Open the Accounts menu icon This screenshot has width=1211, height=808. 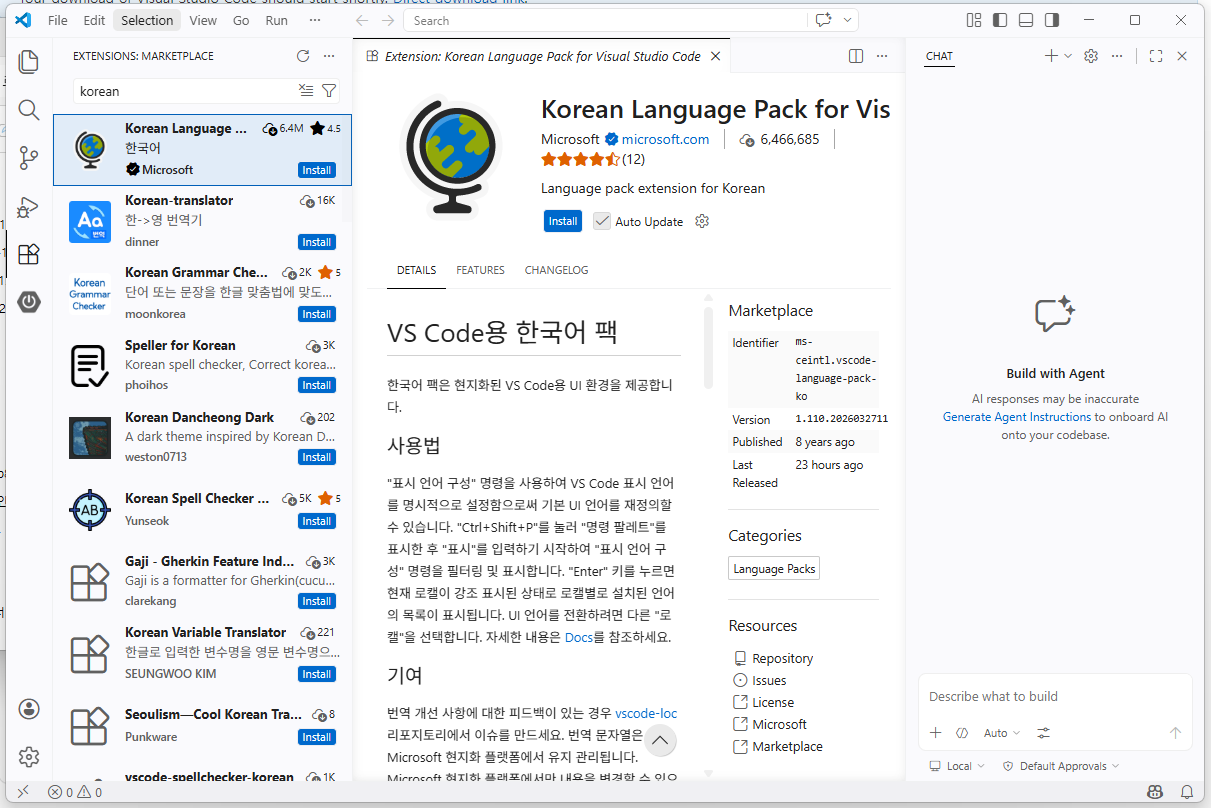tap(29, 709)
